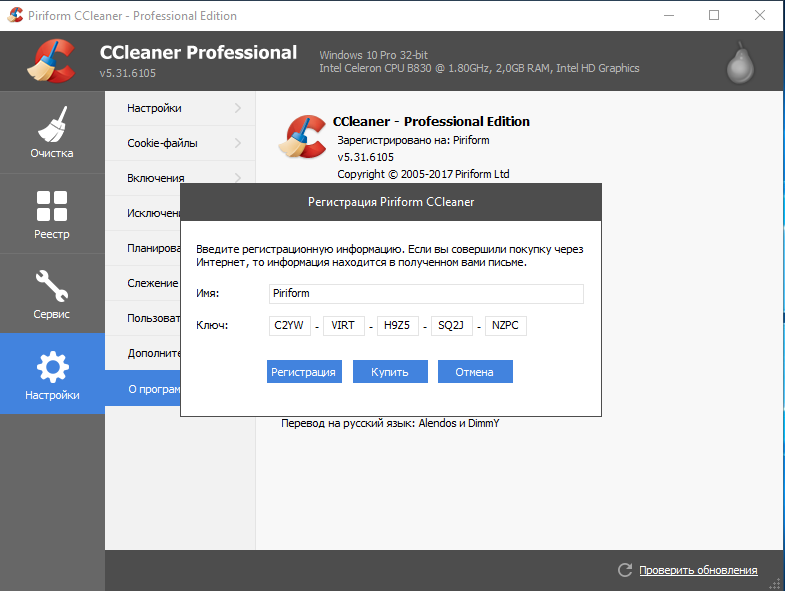Open the Сервис (Tools) wrench section
785x591 pixels.
pos(52,294)
